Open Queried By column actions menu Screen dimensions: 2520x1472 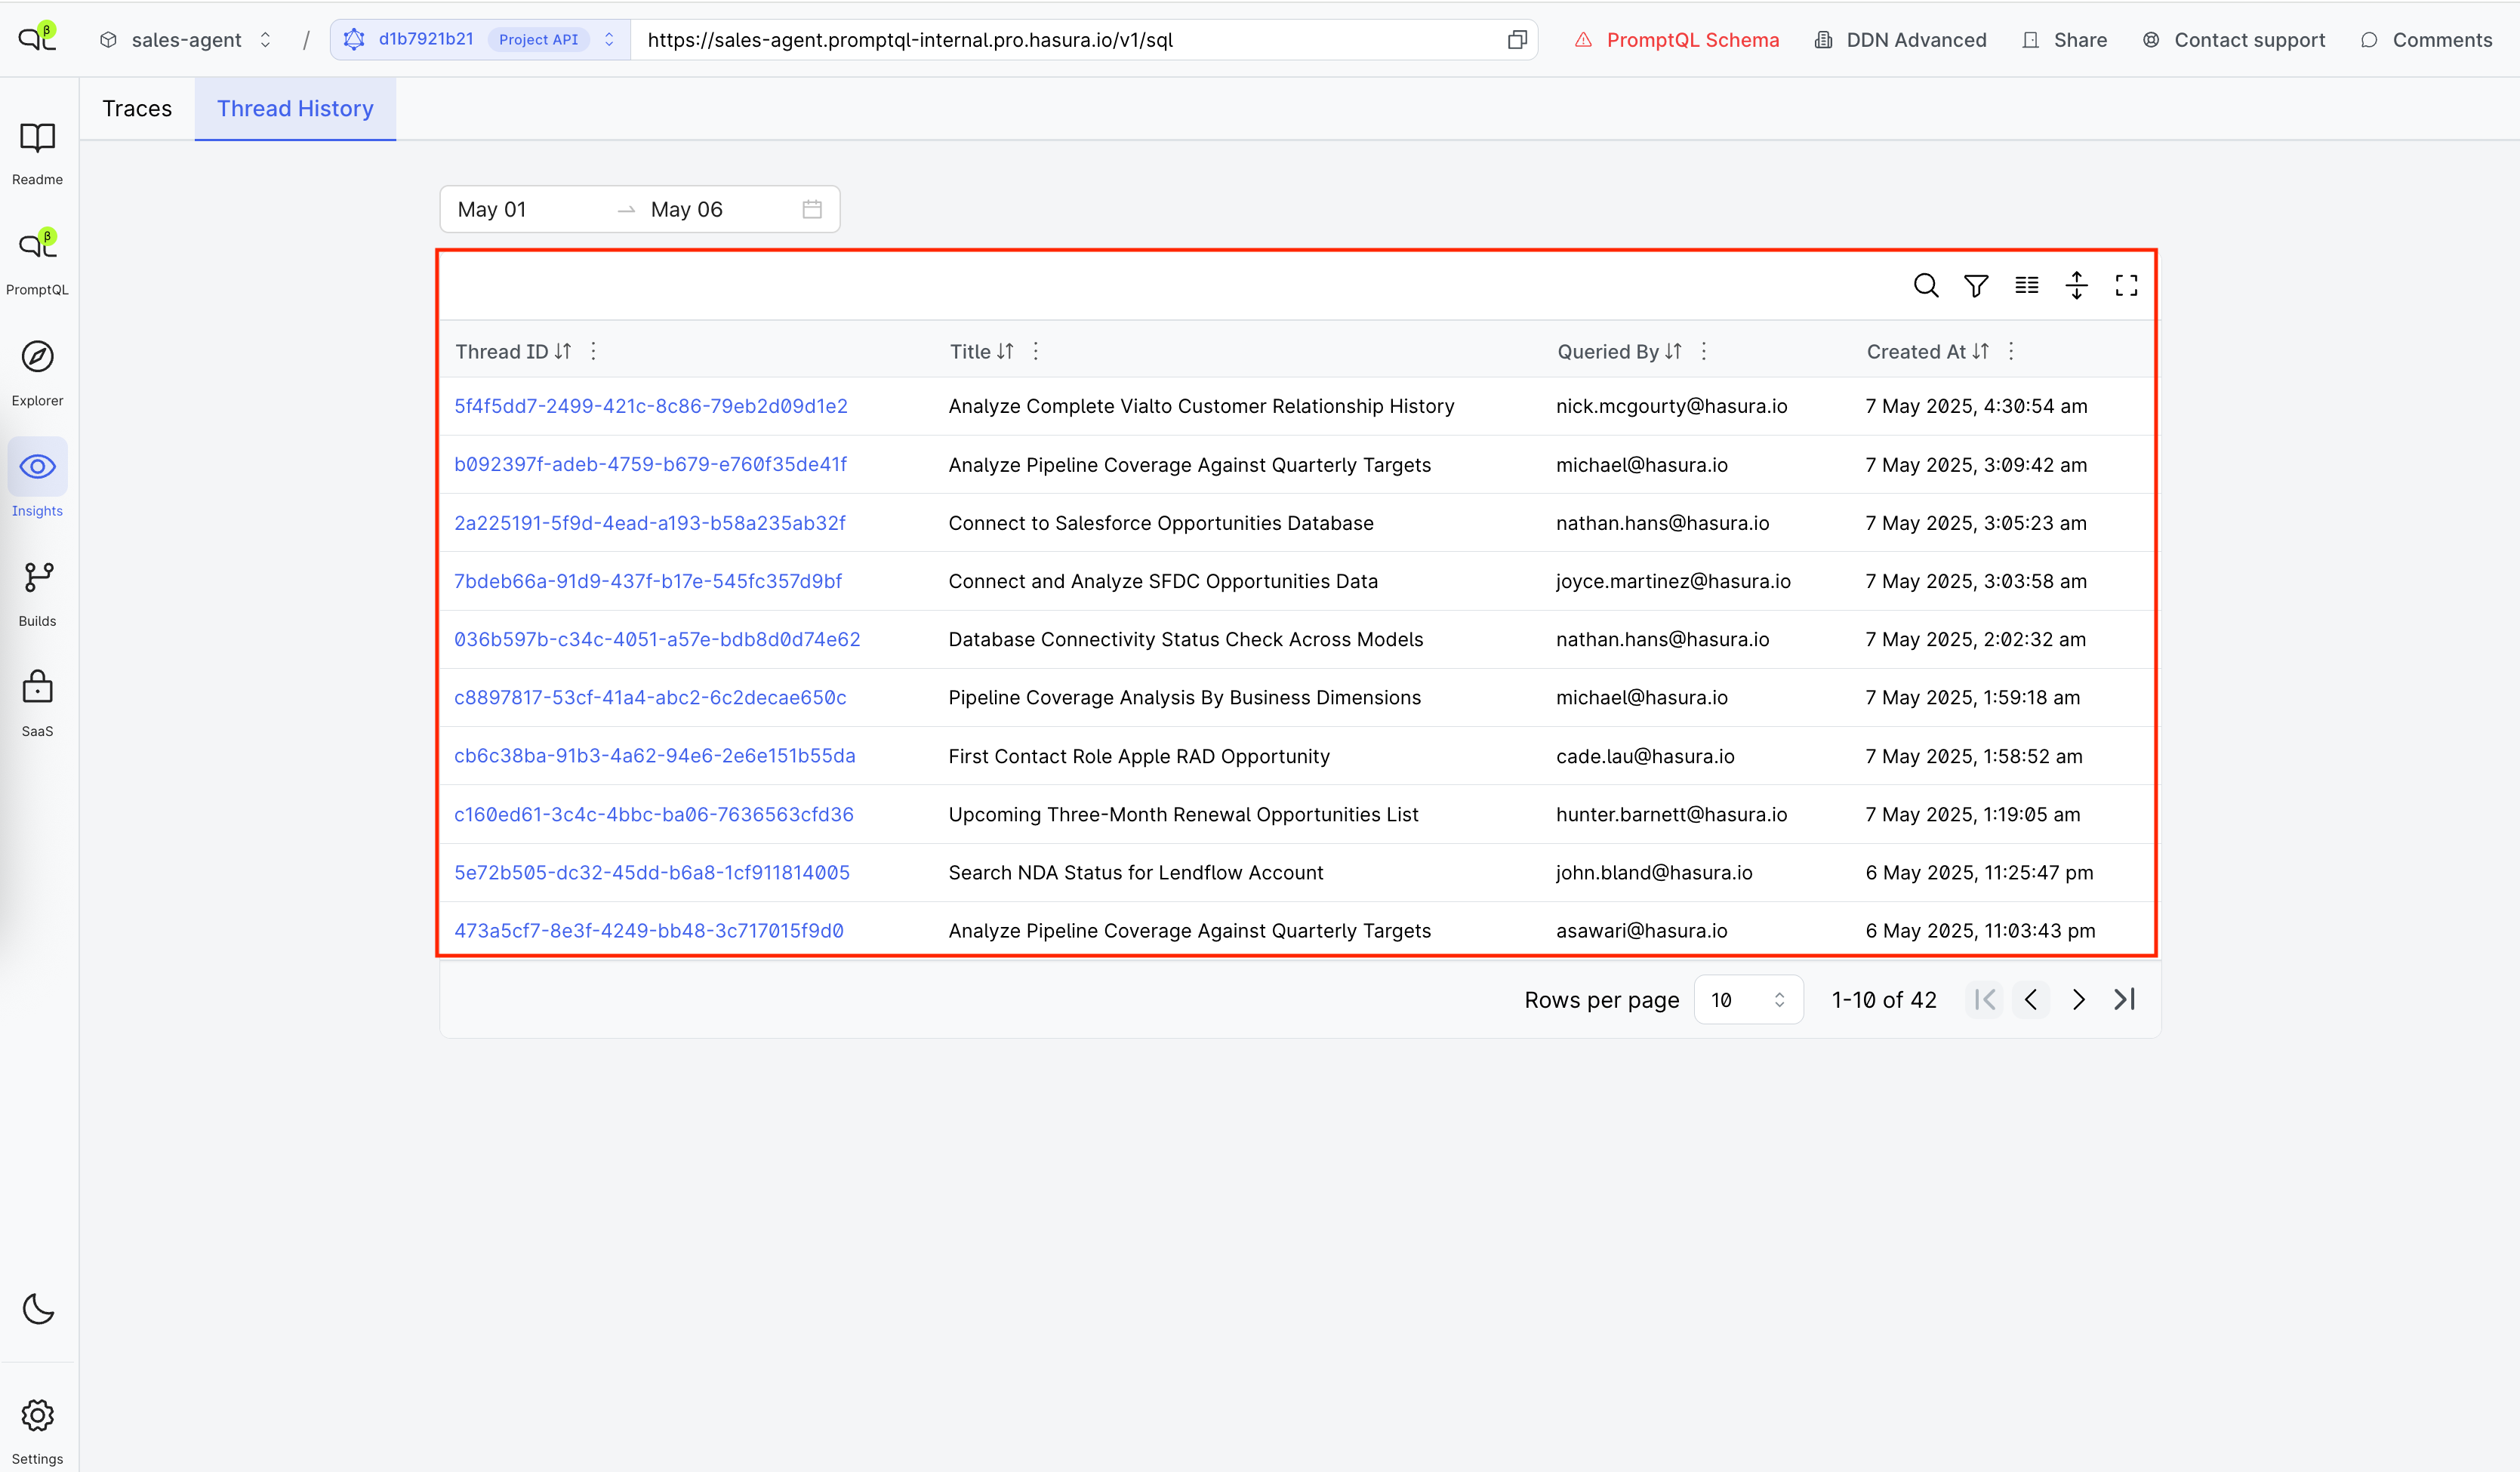point(1703,351)
